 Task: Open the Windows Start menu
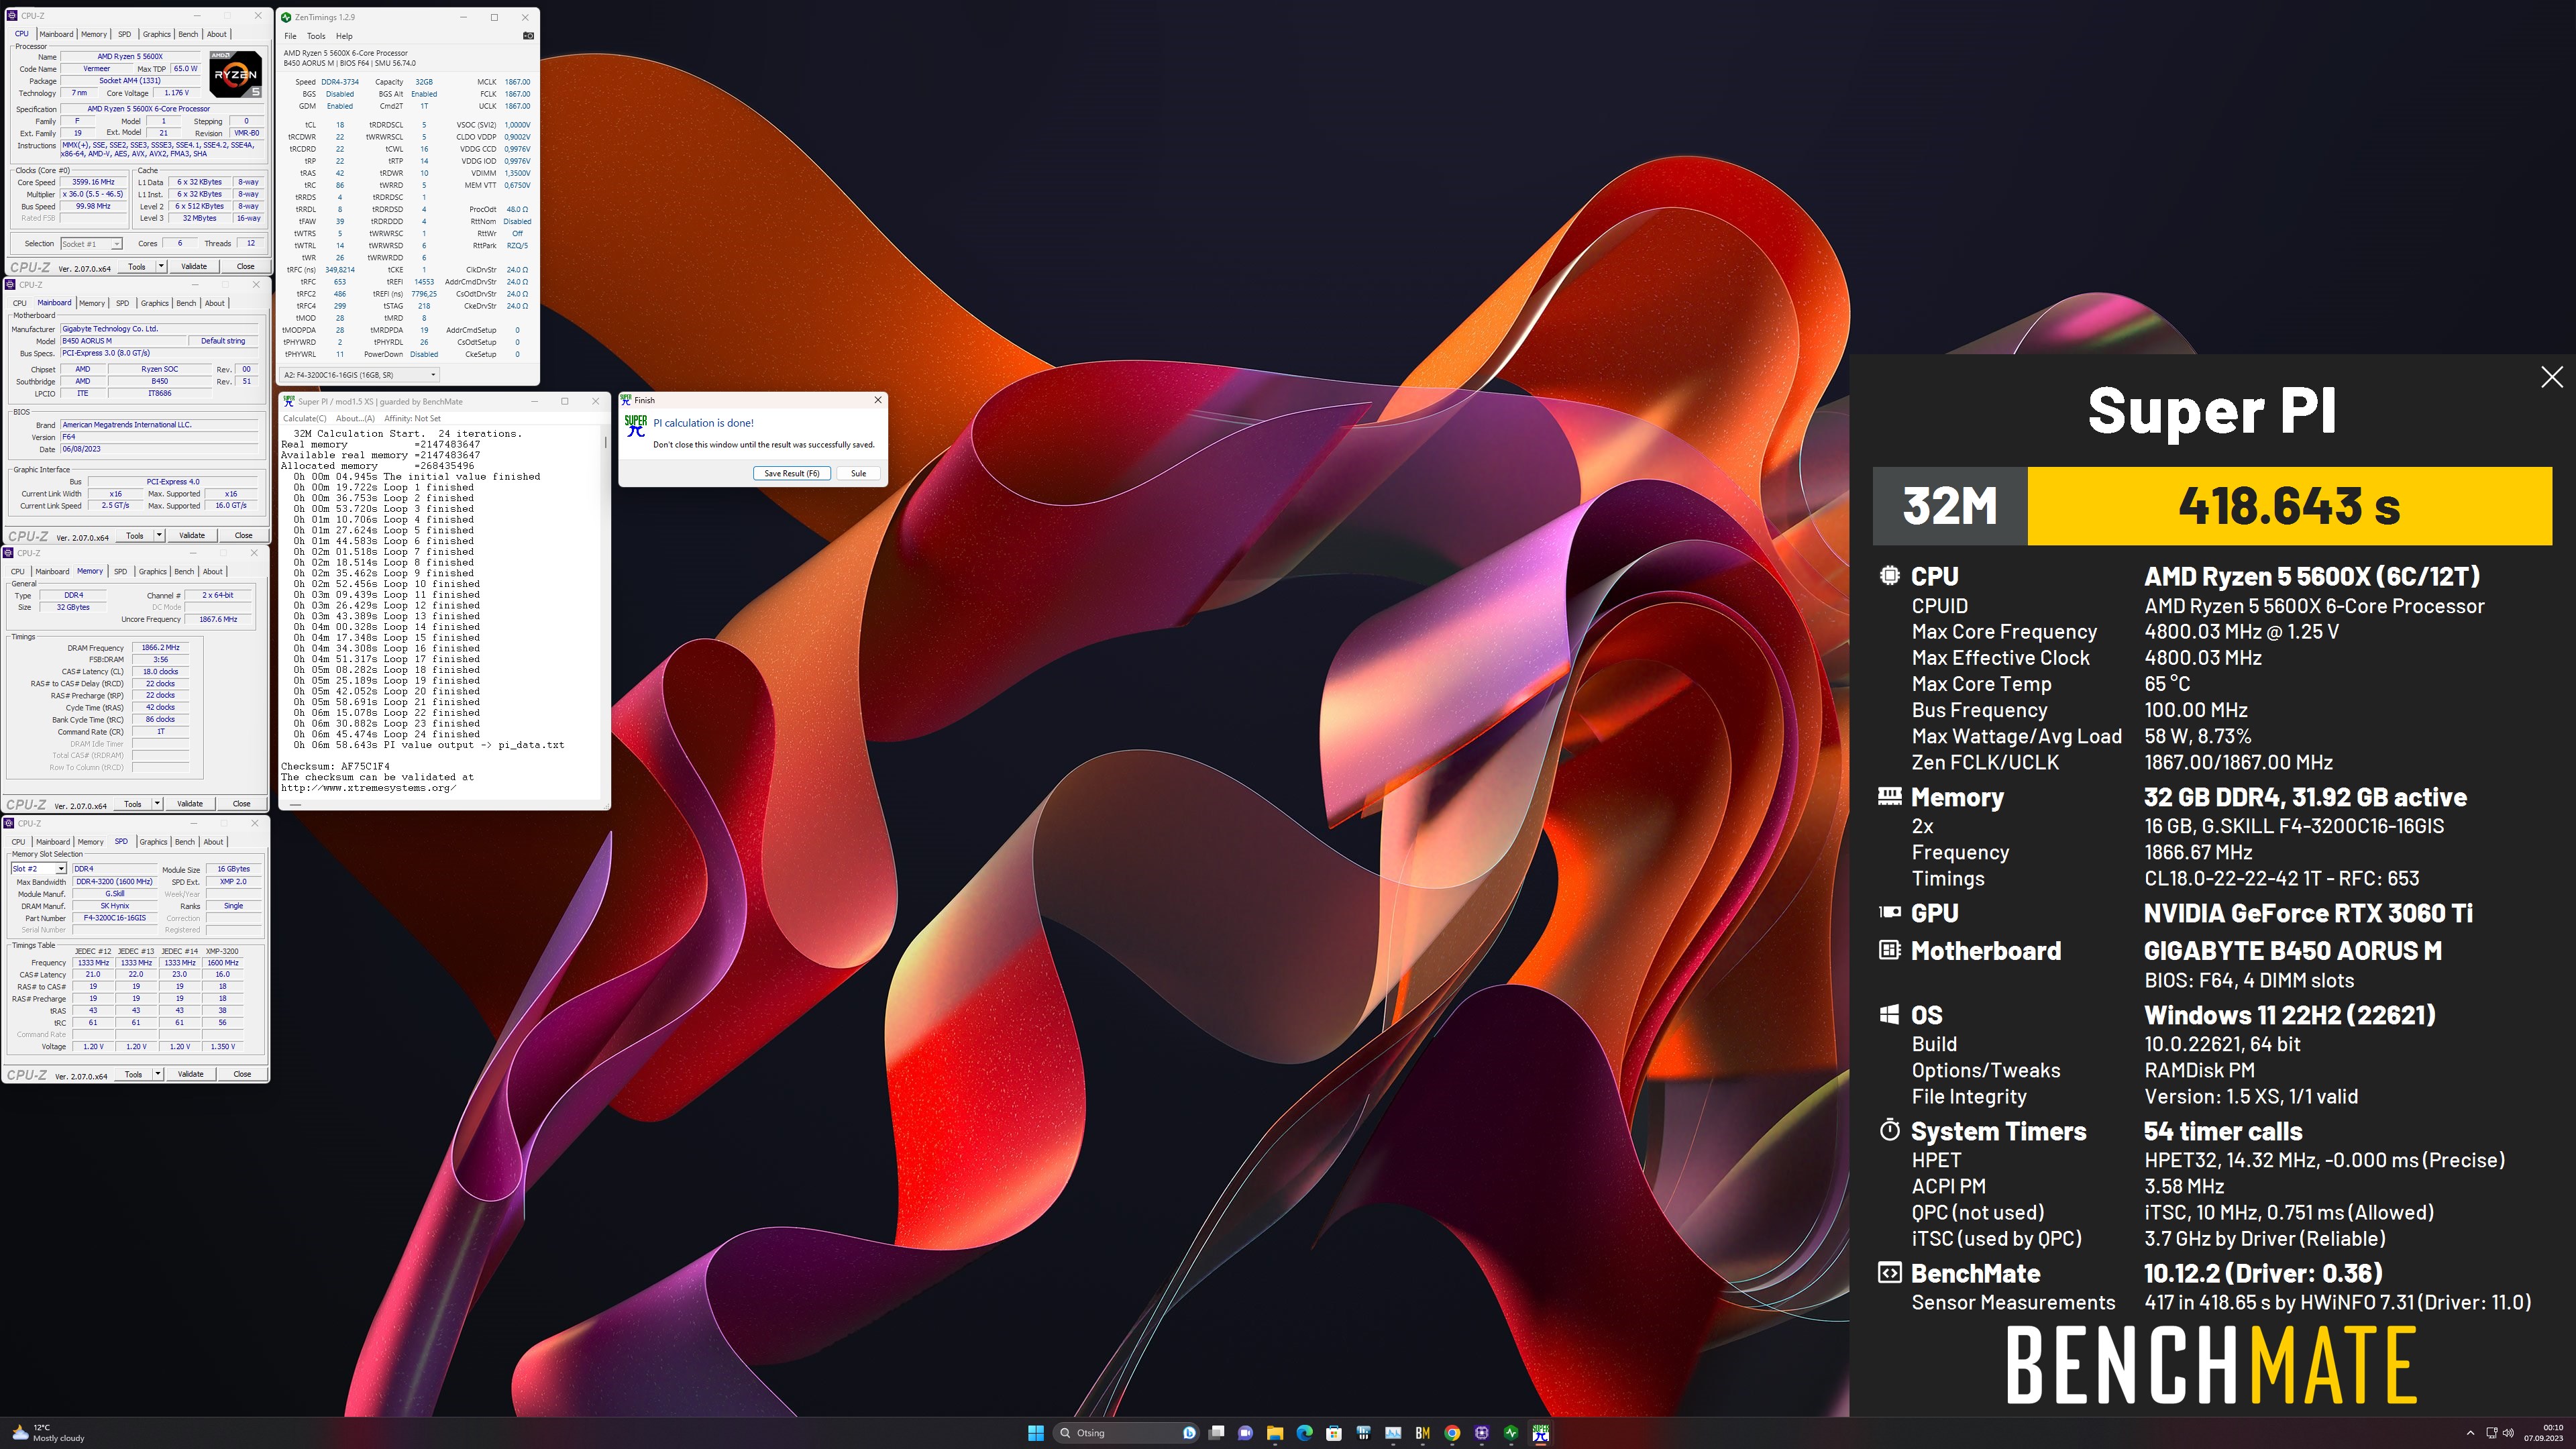coord(1036,1433)
